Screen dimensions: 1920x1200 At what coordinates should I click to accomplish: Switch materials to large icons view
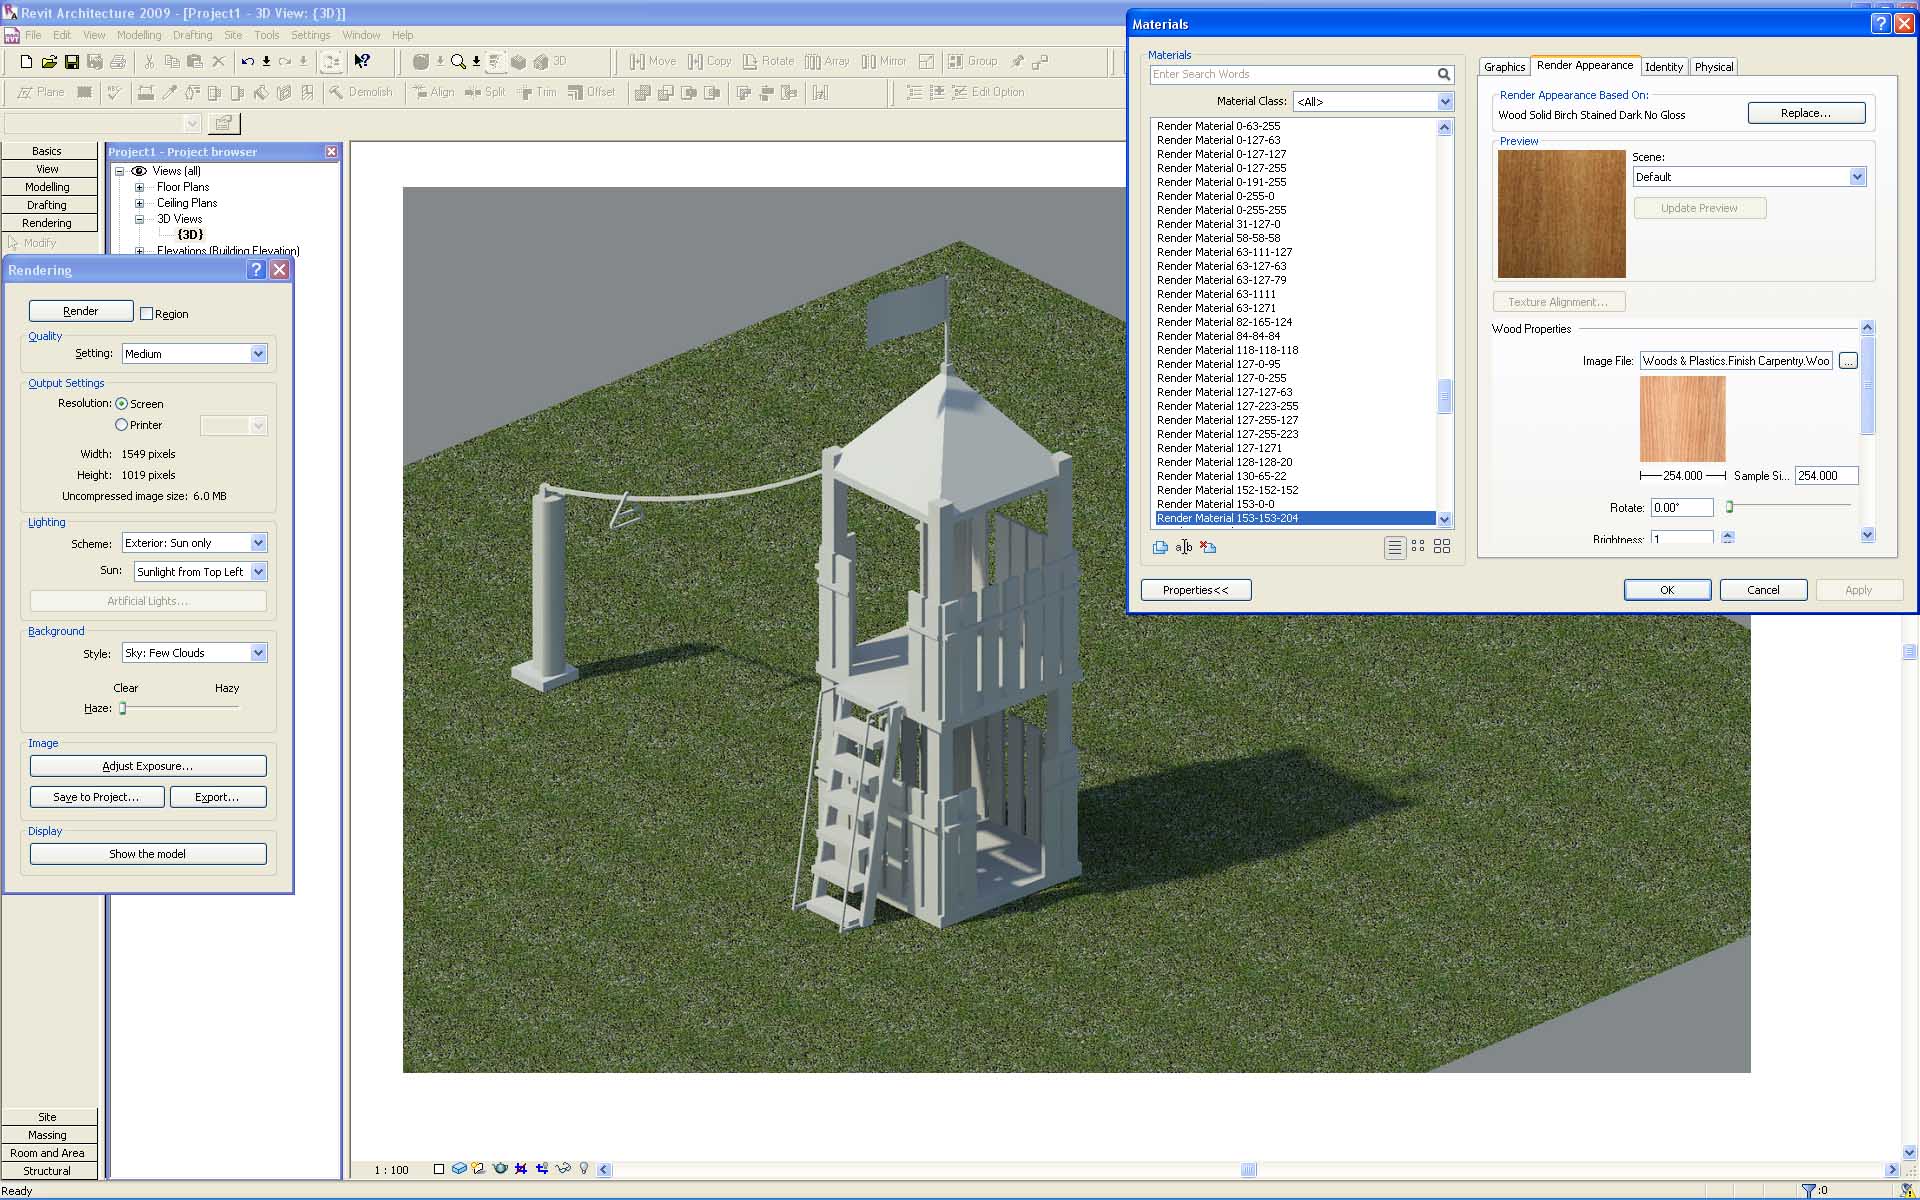click(1442, 547)
